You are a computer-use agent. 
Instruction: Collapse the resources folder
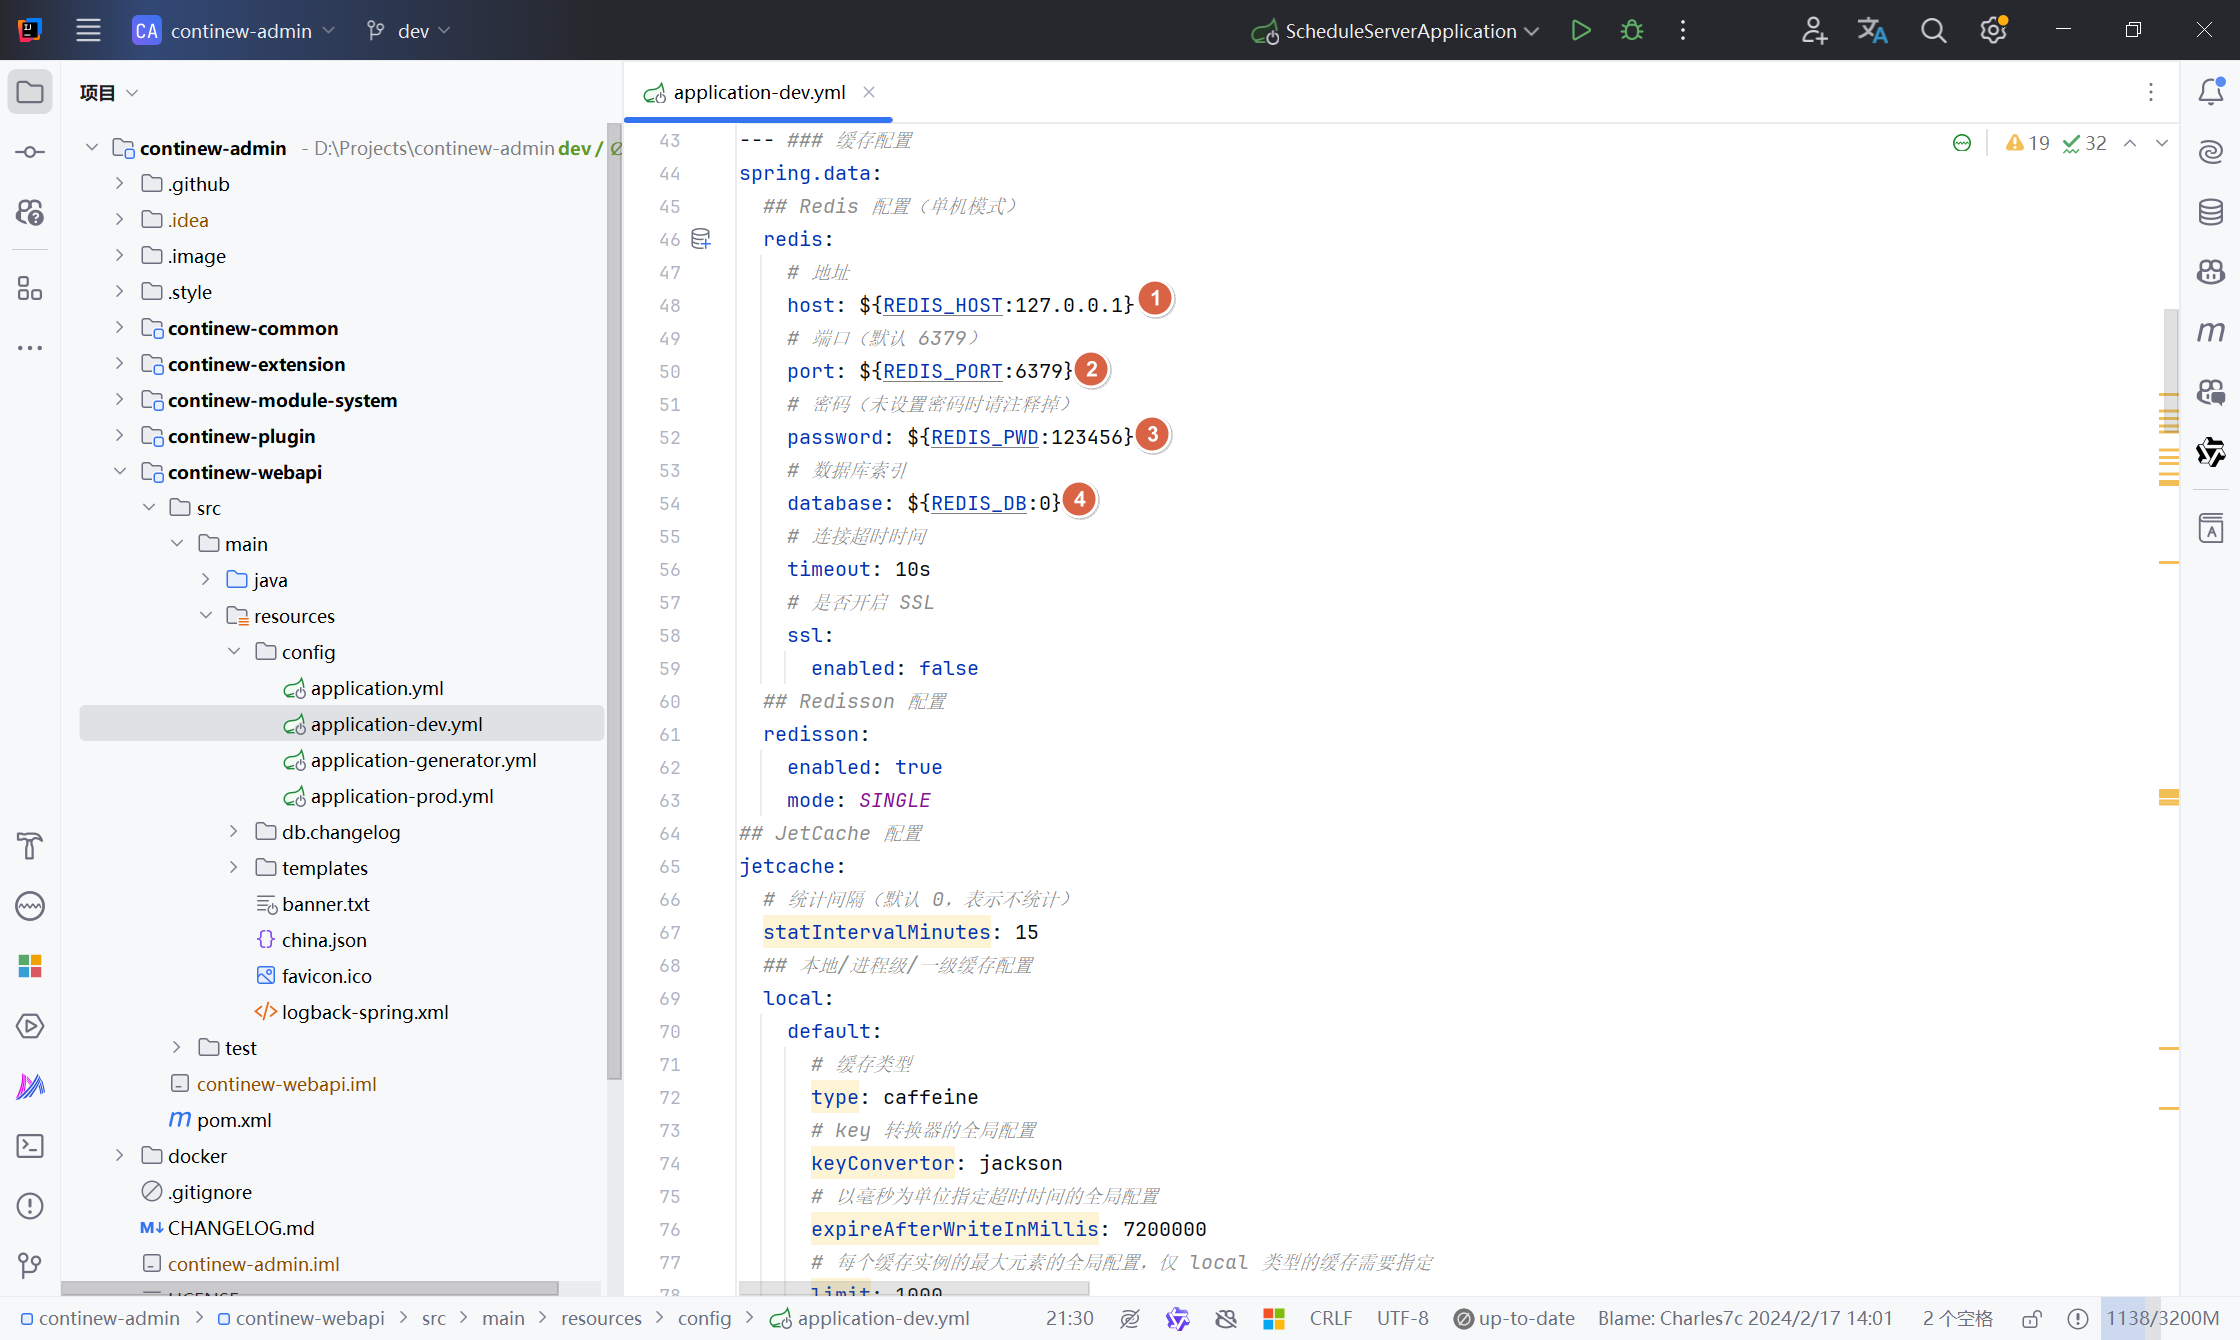tap(206, 616)
